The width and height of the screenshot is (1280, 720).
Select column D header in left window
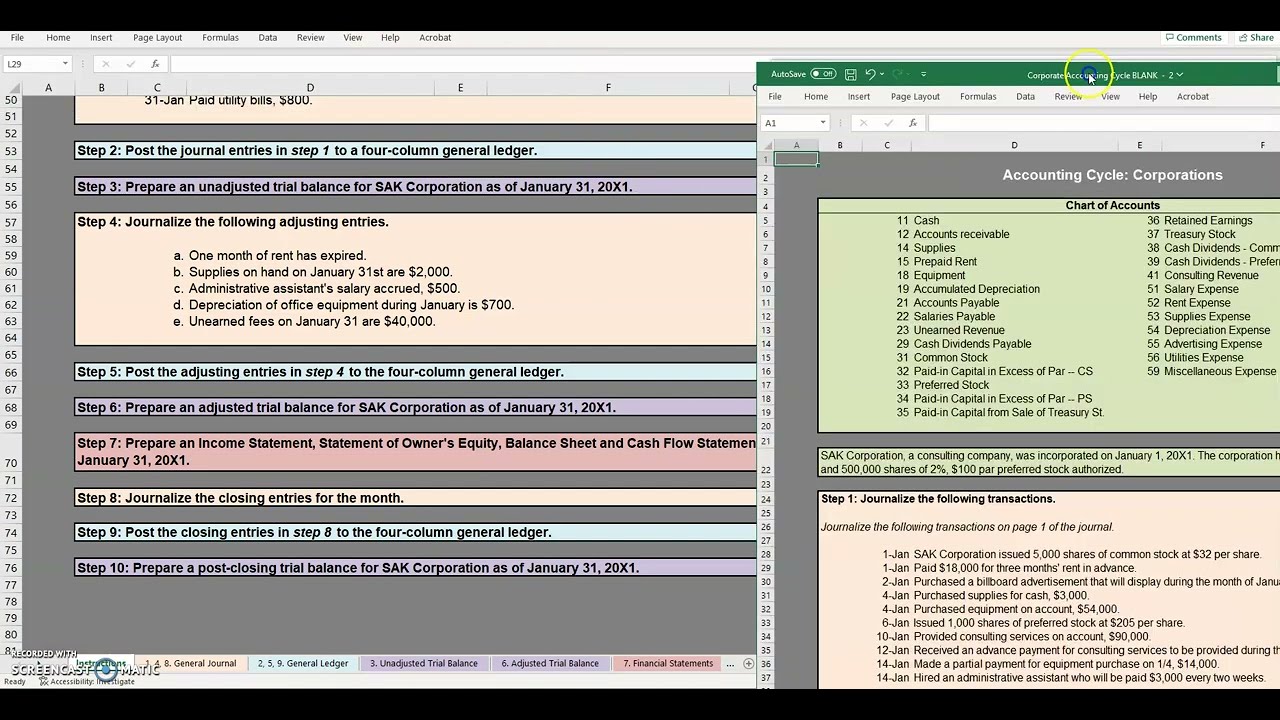click(310, 88)
